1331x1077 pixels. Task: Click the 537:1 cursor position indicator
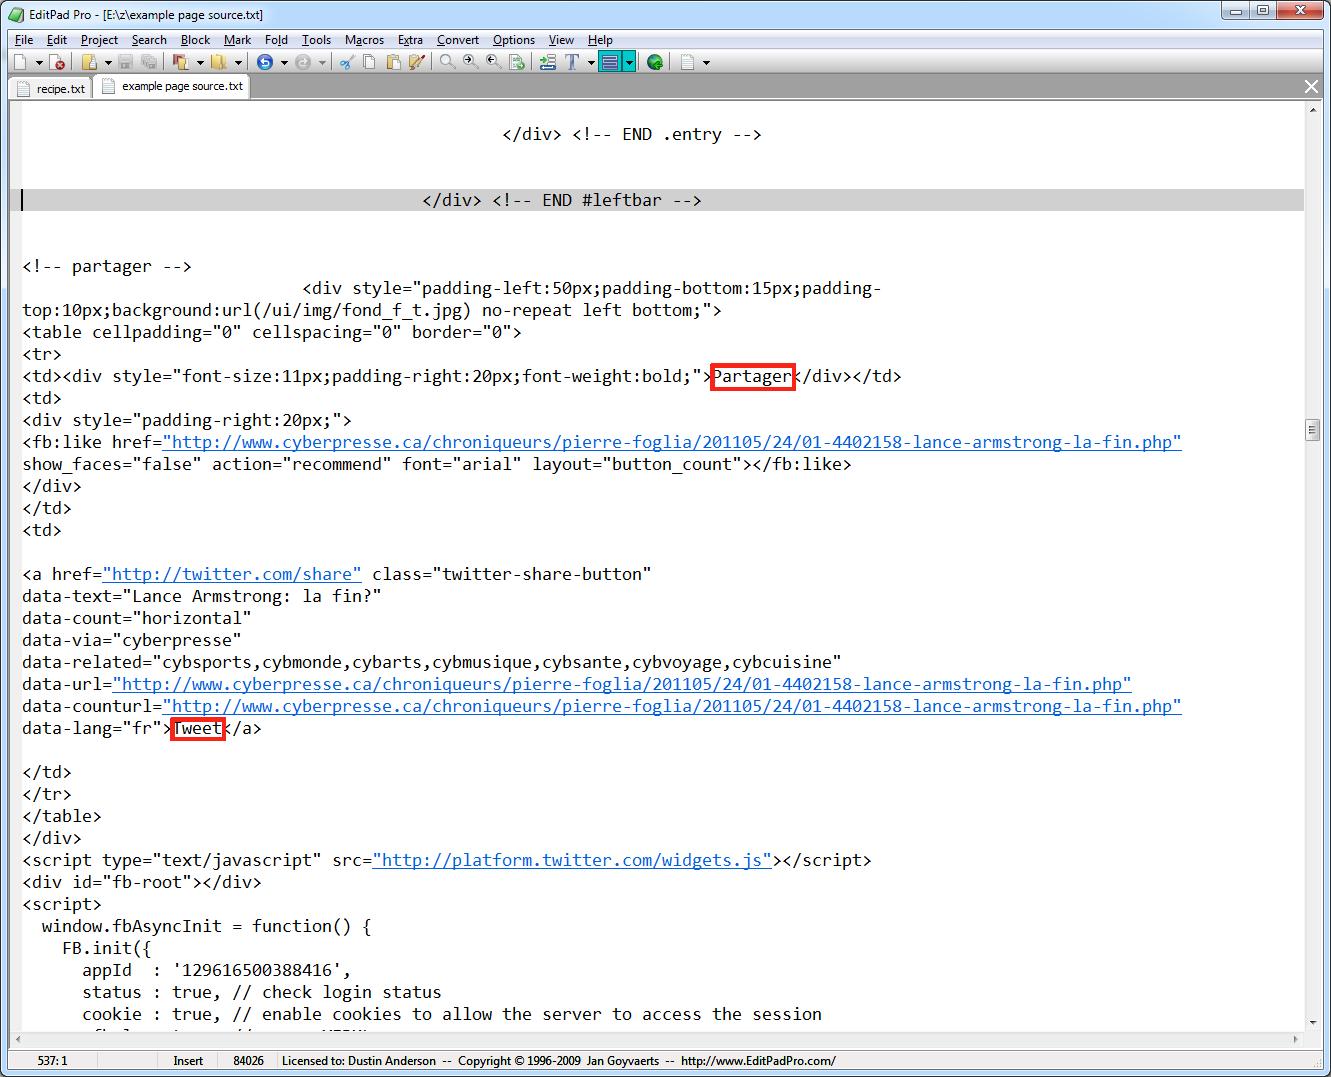click(x=53, y=1061)
